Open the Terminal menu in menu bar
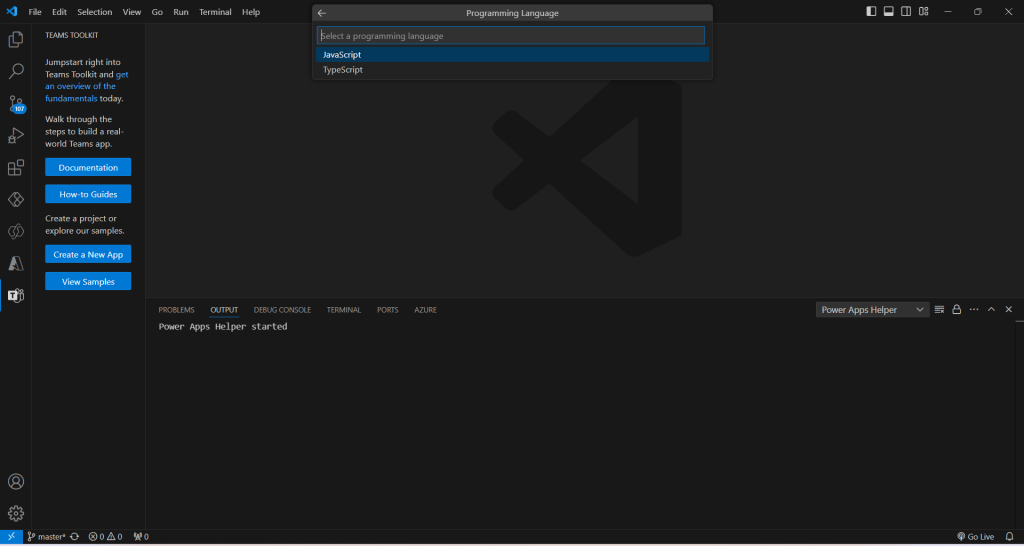1024x546 pixels. [x=215, y=12]
